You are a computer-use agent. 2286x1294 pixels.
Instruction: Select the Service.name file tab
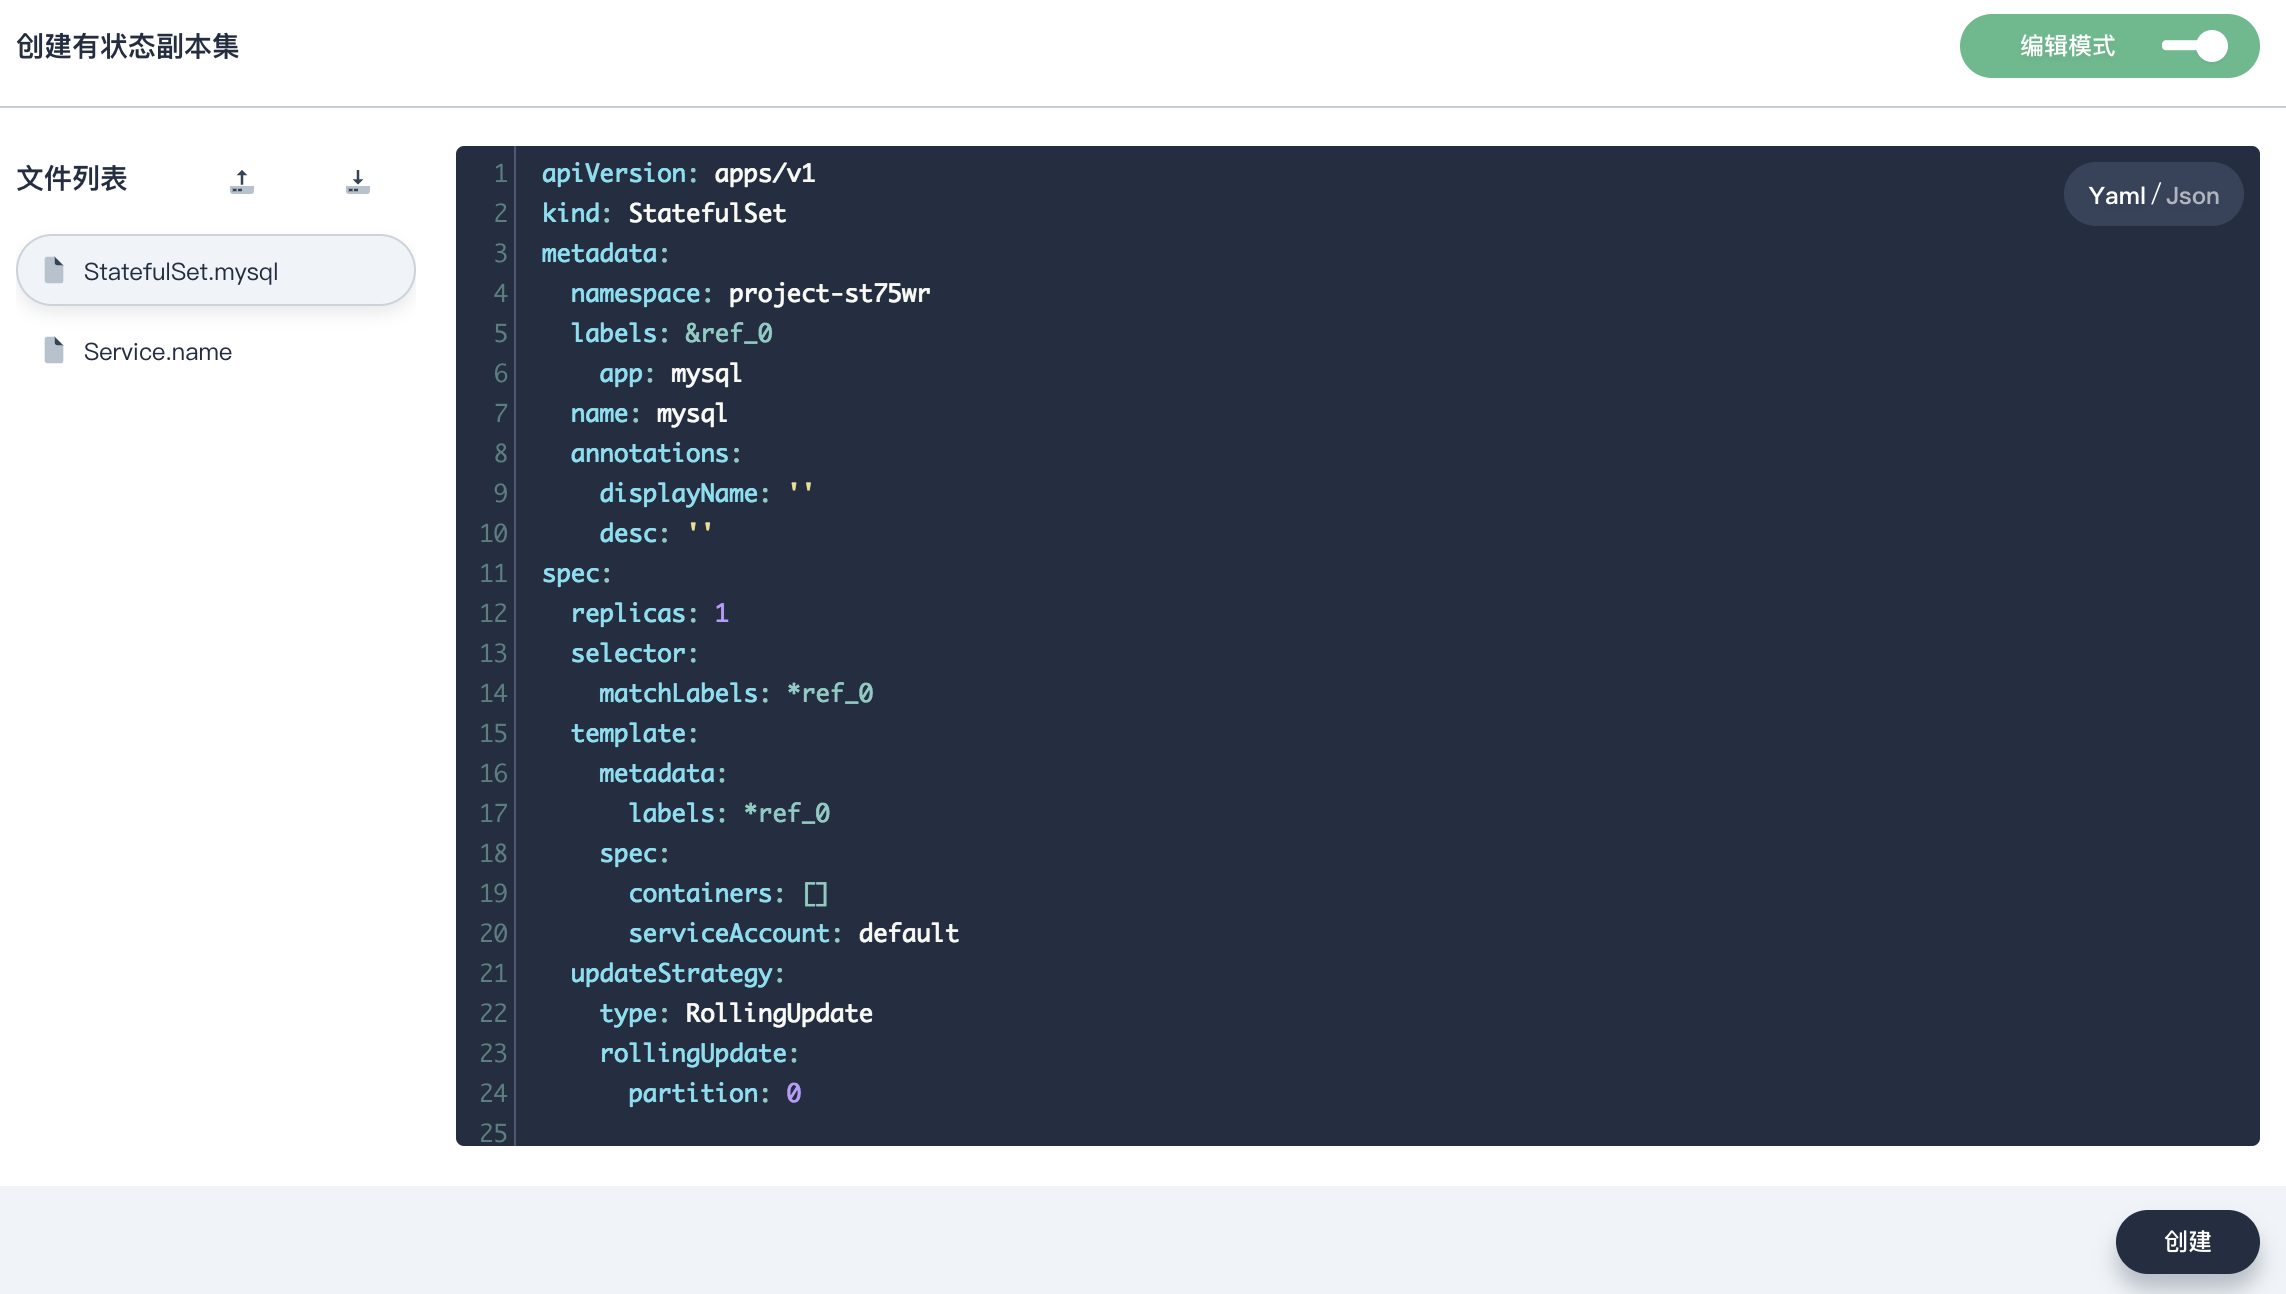click(x=157, y=350)
